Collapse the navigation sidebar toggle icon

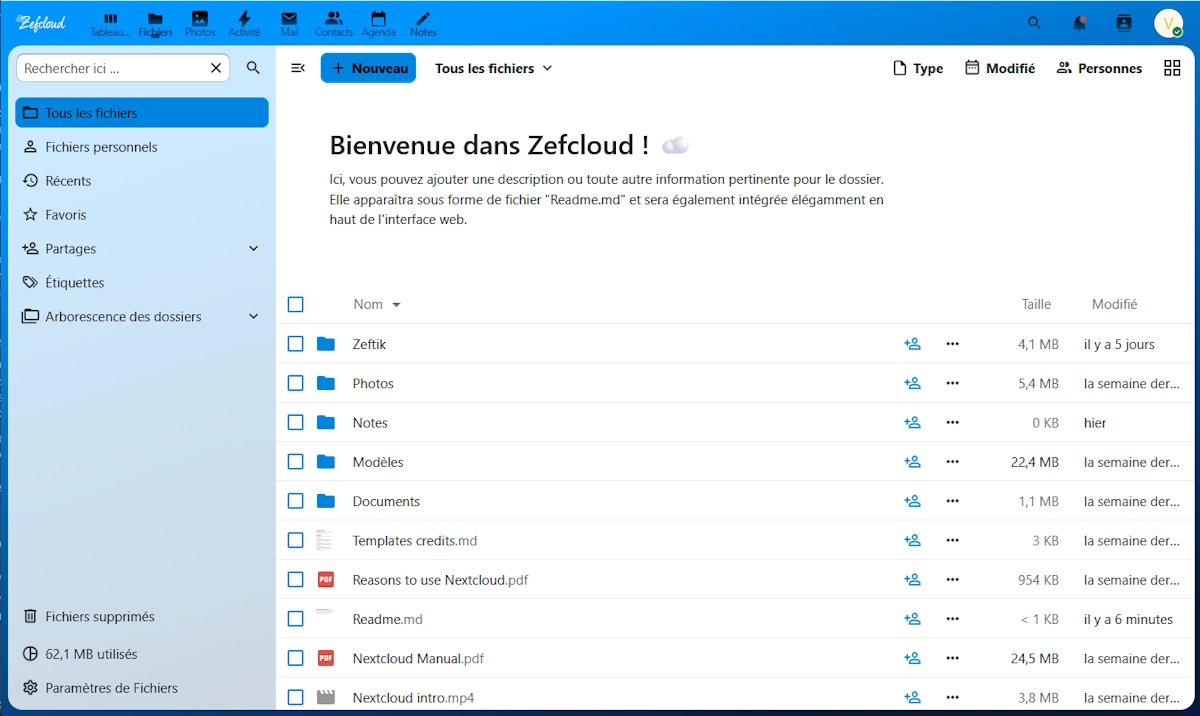(298, 68)
